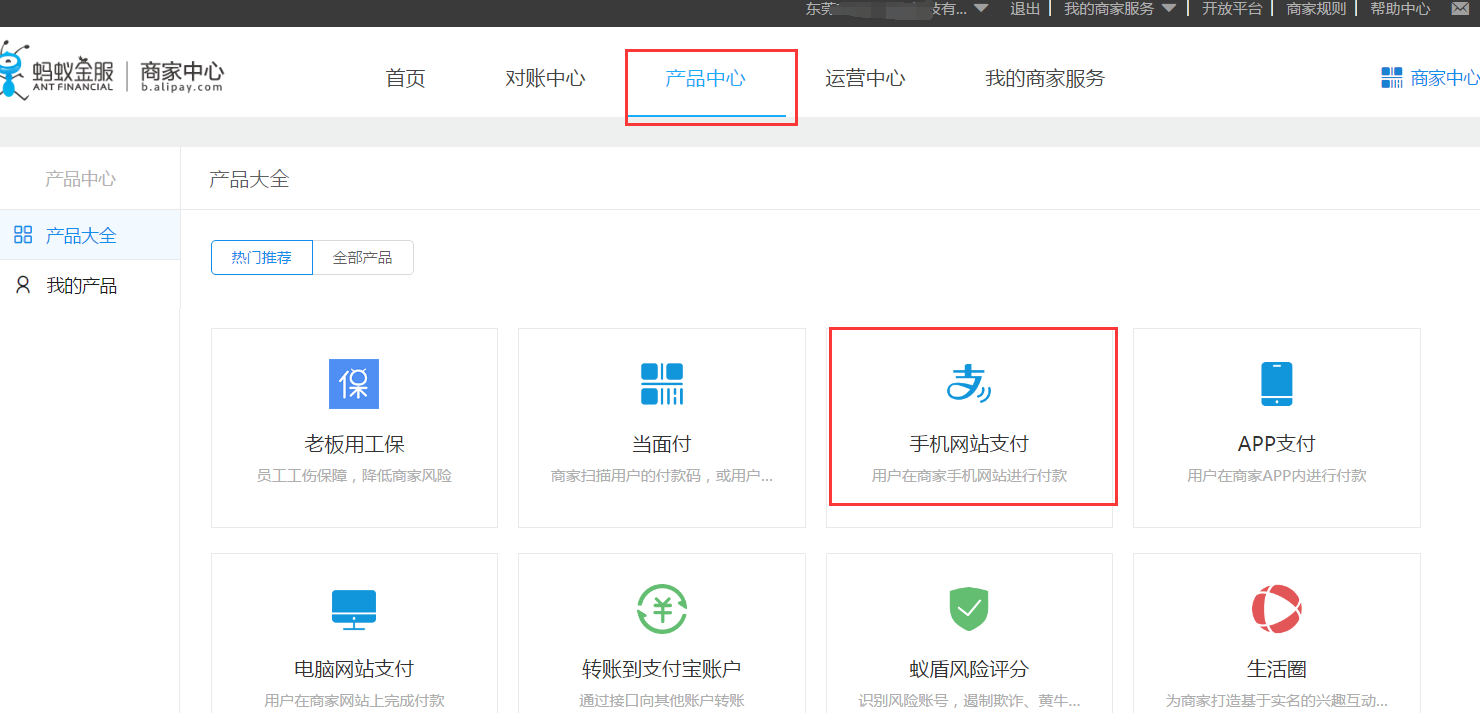The image size is (1480, 713).
Task: Click description 用户在商家网站上完成付款
Action: (x=354, y=701)
